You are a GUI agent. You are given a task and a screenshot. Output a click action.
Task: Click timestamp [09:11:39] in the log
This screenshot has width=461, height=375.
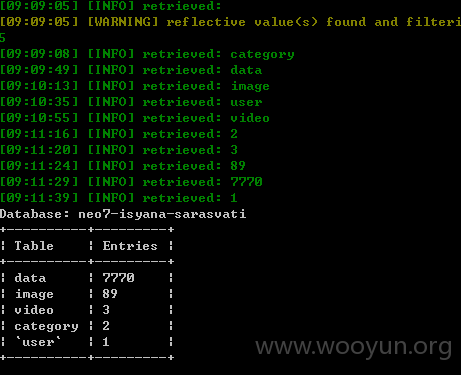39,198
